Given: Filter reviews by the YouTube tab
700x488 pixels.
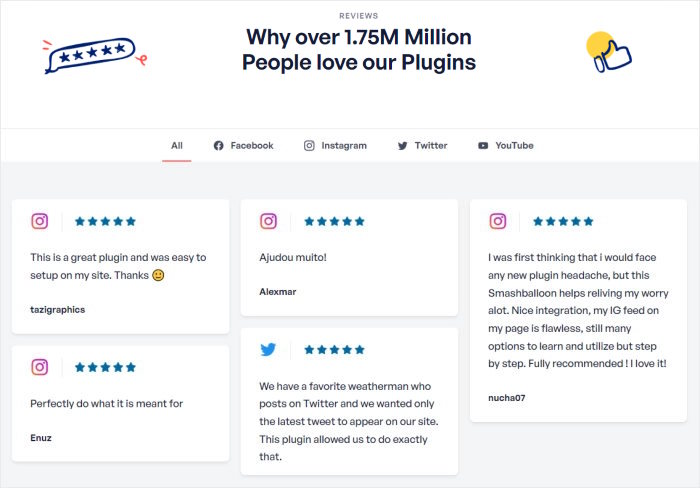Looking at the screenshot, I should pyautogui.click(x=505, y=145).
